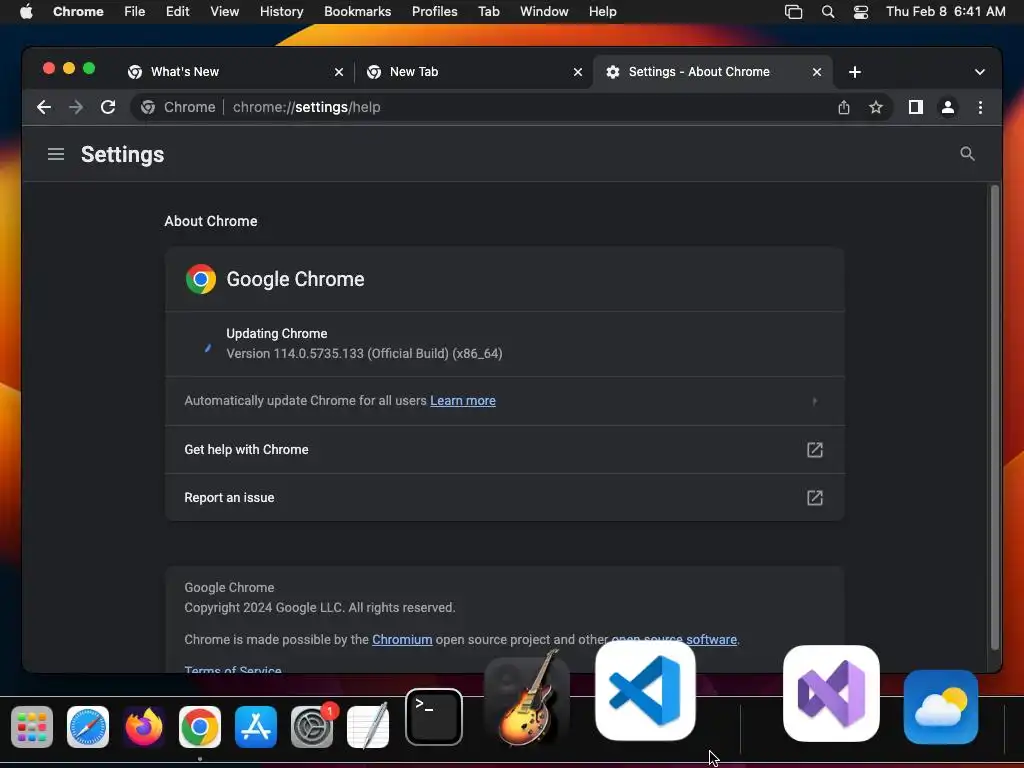Close the Settings - About Chrome tab
Screen dimensions: 1024x768
pos(817,72)
